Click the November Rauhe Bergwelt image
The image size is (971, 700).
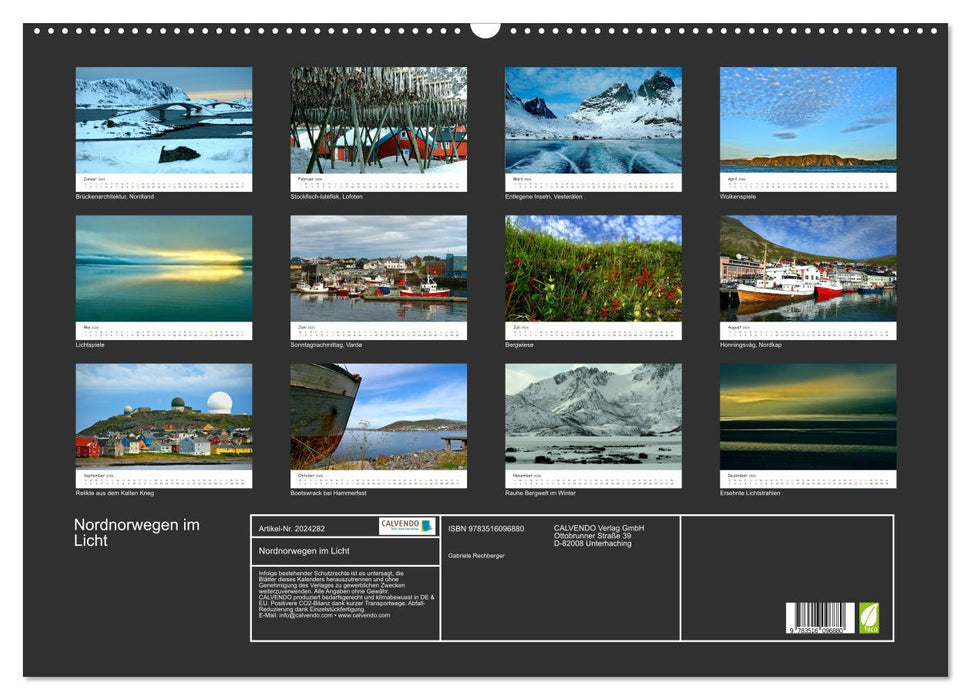pos(594,415)
